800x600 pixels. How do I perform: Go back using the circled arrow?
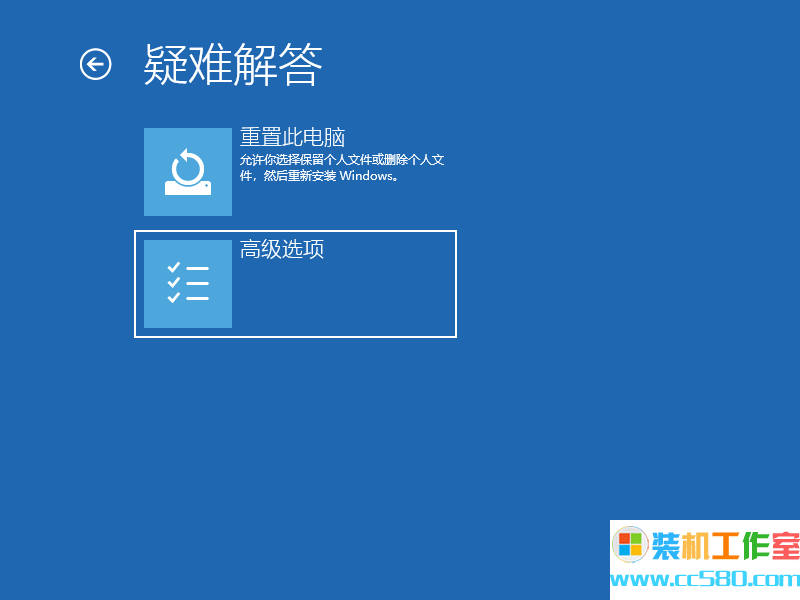pyautogui.click(x=95, y=64)
